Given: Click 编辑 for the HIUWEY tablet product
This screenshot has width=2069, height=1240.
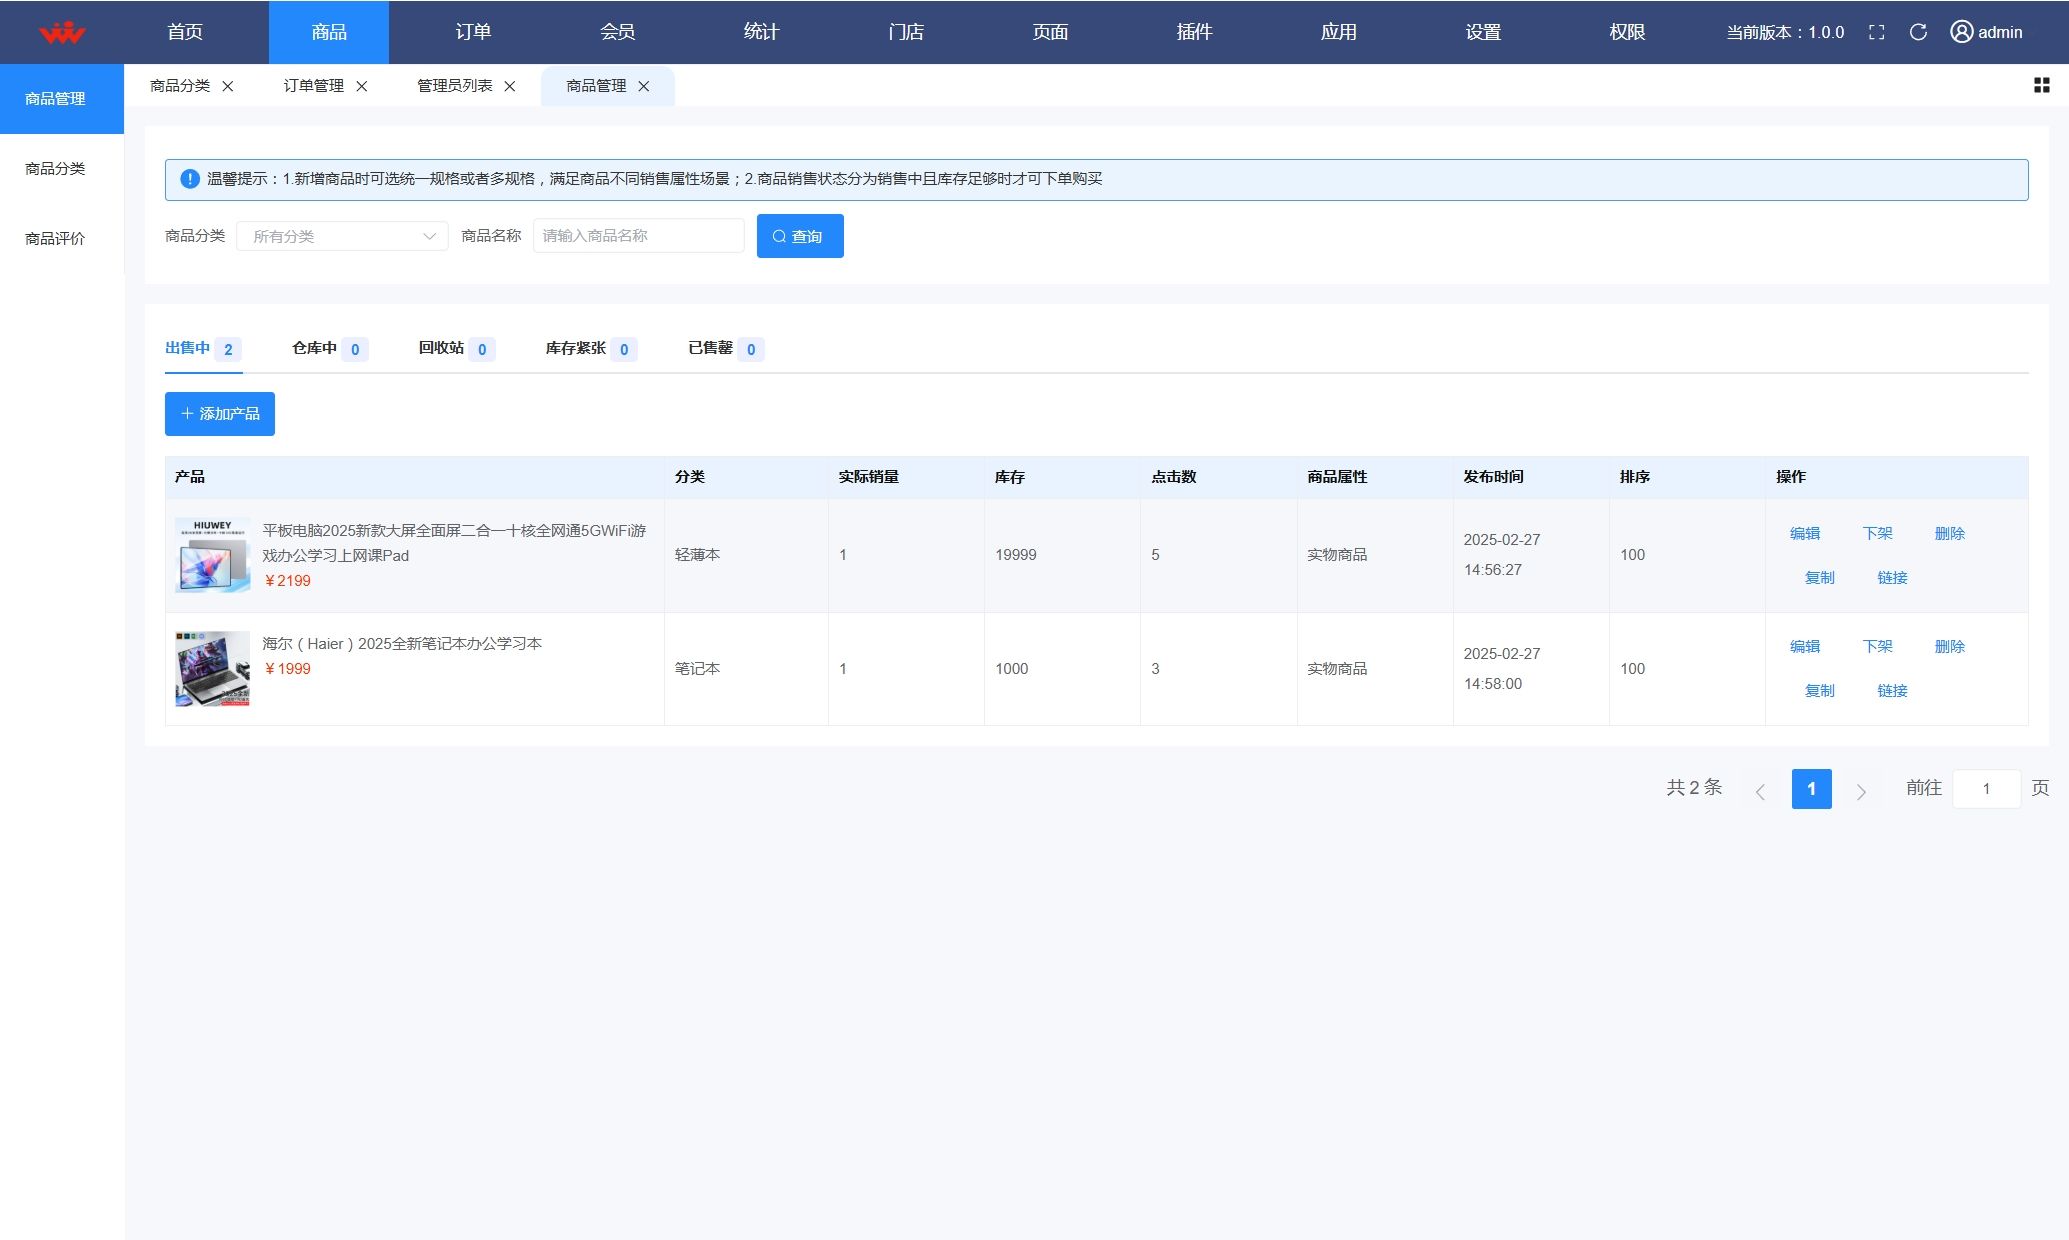Looking at the screenshot, I should pyautogui.click(x=1804, y=533).
